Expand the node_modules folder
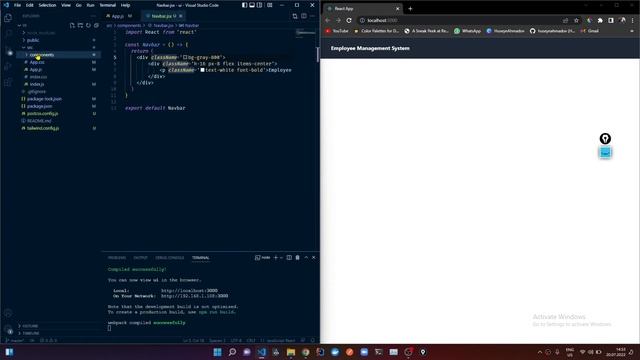Viewport: 640px width, 360px height. coord(58,33)
